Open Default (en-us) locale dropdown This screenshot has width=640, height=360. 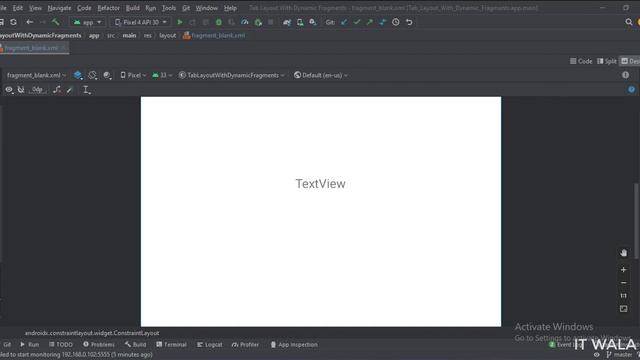pyautogui.click(x=321, y=75)
